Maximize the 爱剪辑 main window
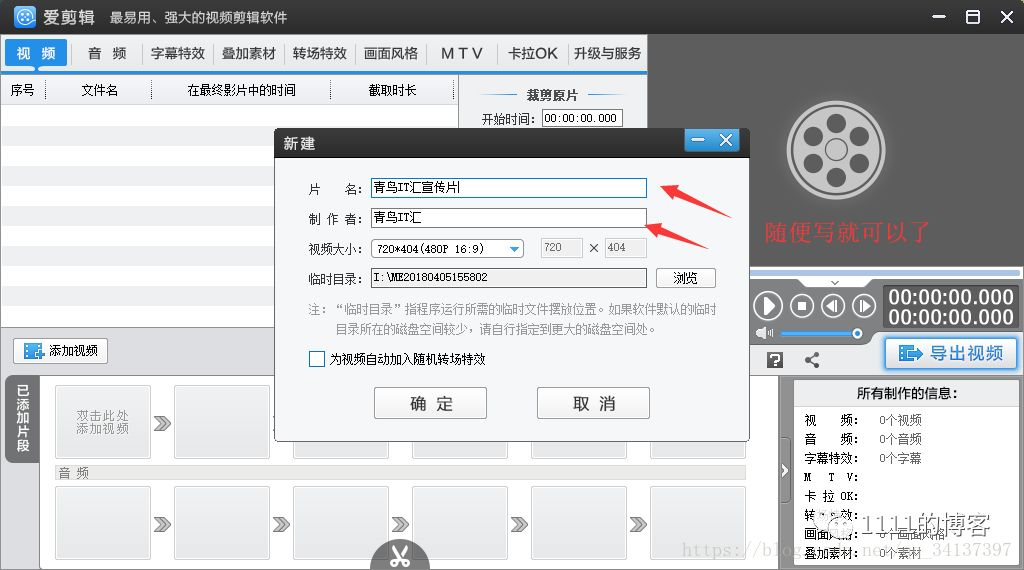The width and height of the screenshot is (1024, 570). (973, 17)
